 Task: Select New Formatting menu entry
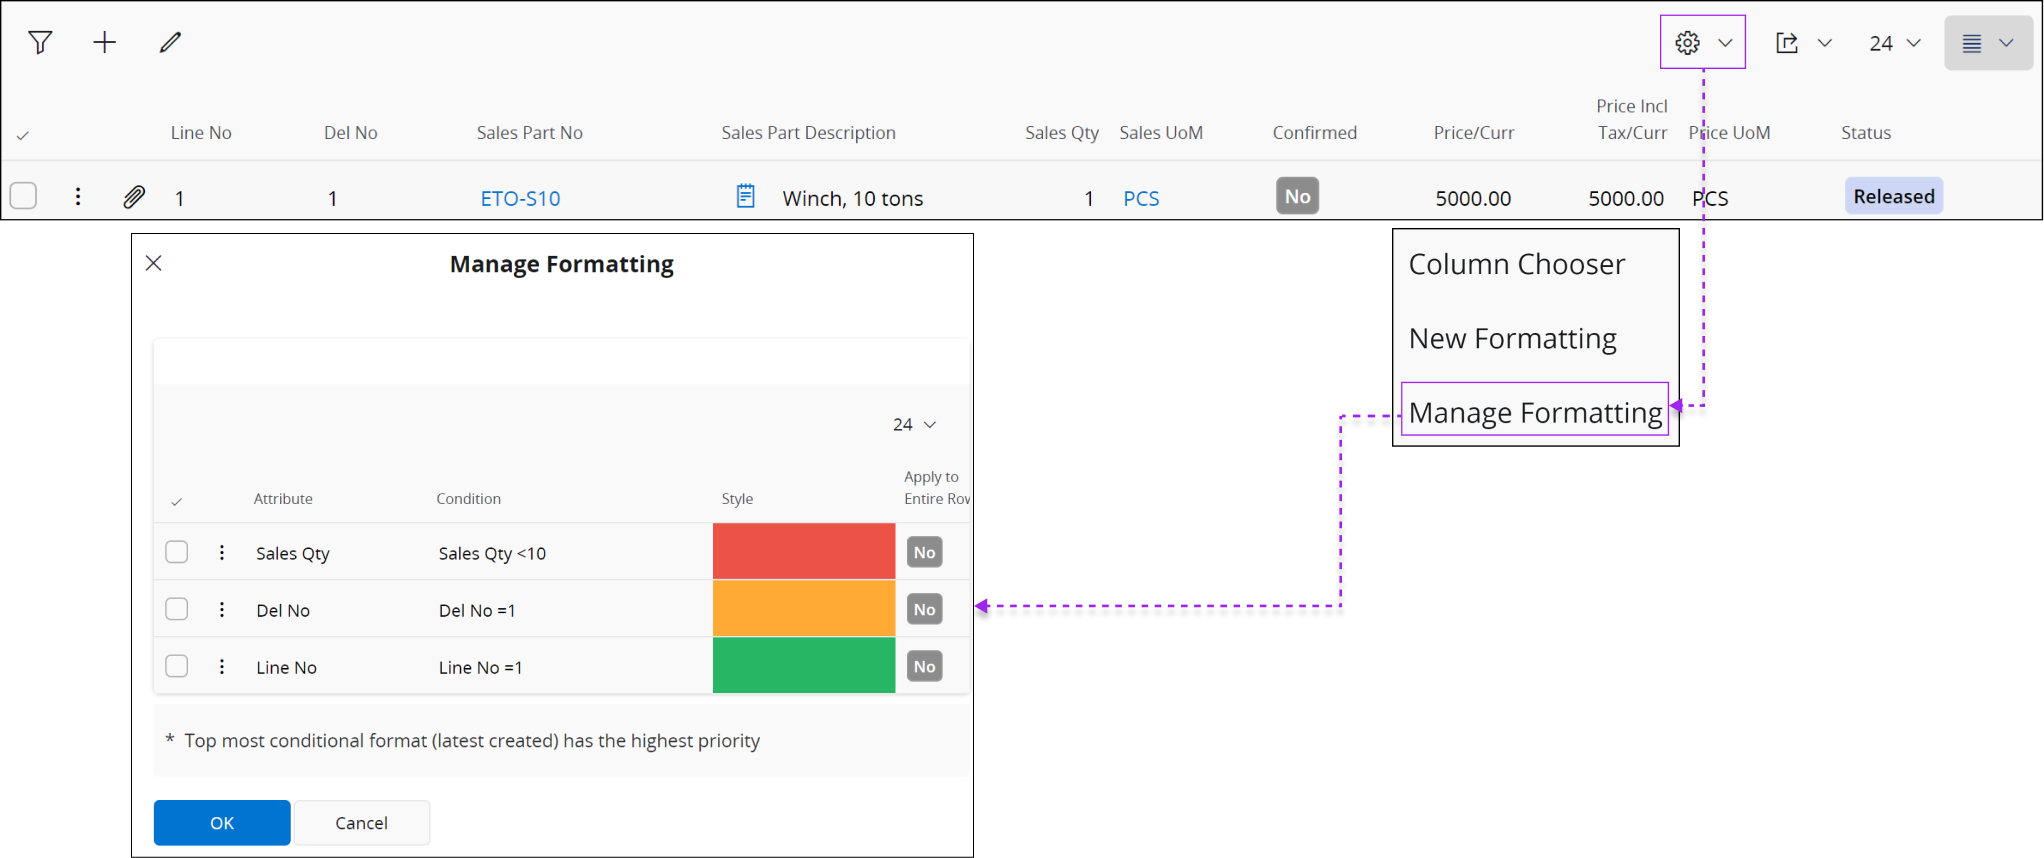point(1512,339)
